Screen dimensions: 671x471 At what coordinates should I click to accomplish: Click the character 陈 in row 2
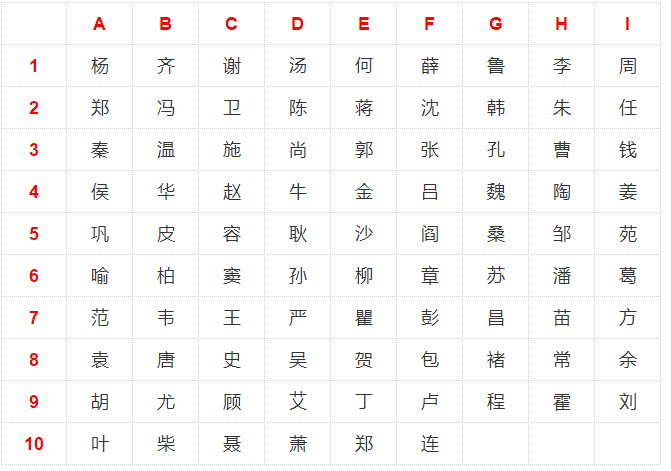pos(298,108)
